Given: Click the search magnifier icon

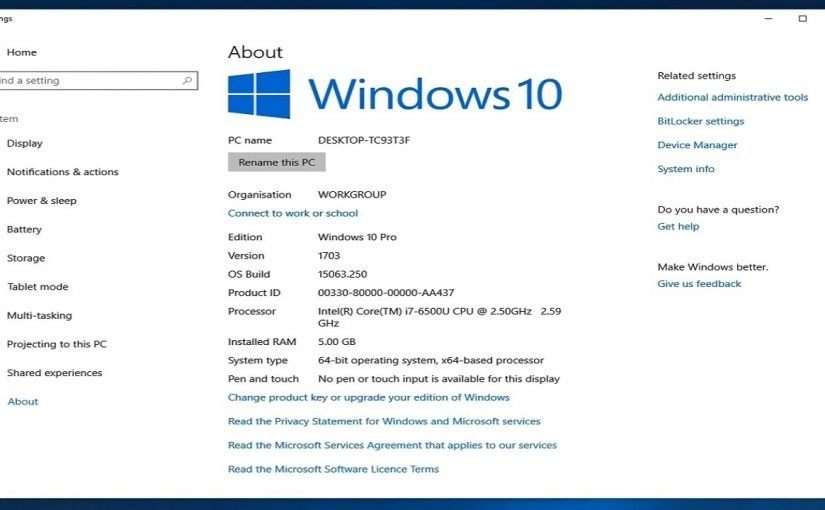Looking at the screenshot, I should (187, 81).
